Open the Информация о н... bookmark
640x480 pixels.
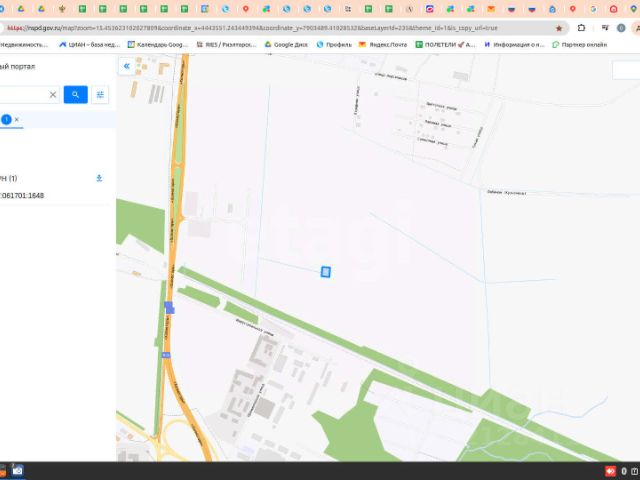pos(514,44)
